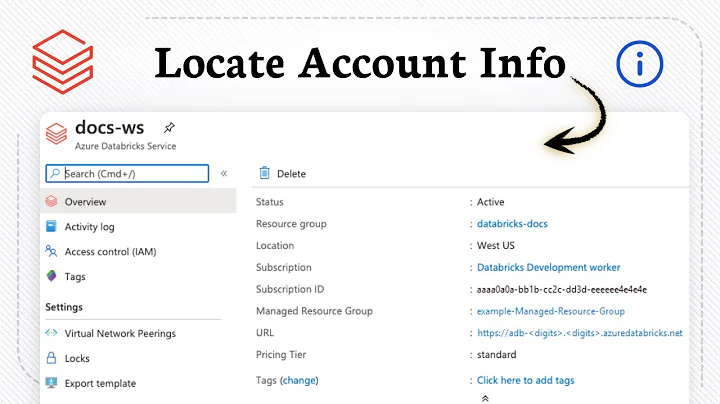Open the adb azuredatabricks.net URL link
This screenshot has height=404, width=720.
pos(580,333)
